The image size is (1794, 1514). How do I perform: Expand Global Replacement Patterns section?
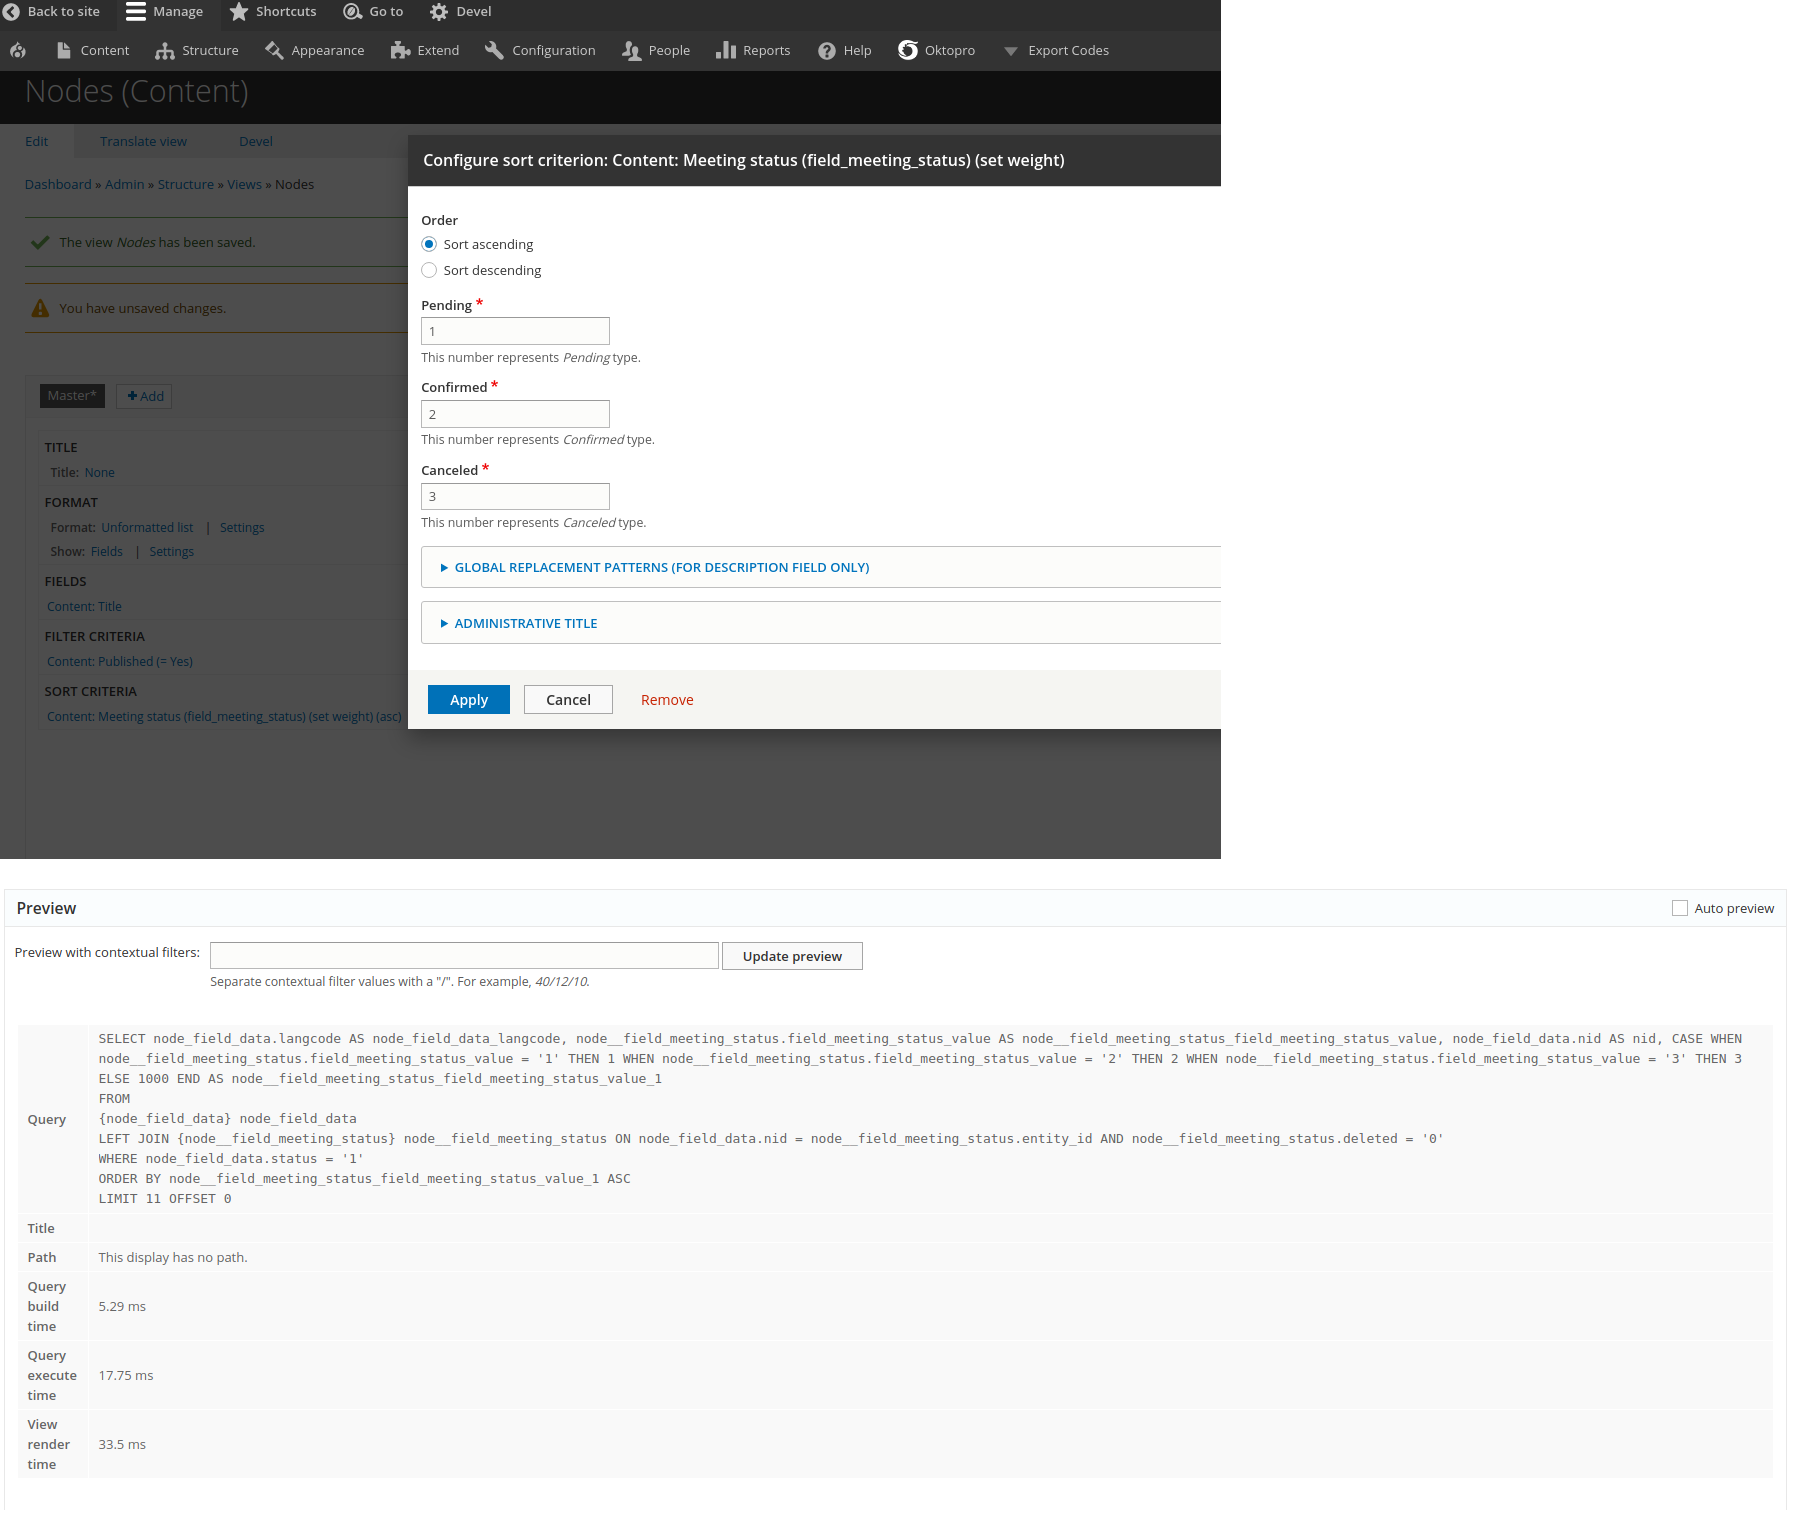661,567
